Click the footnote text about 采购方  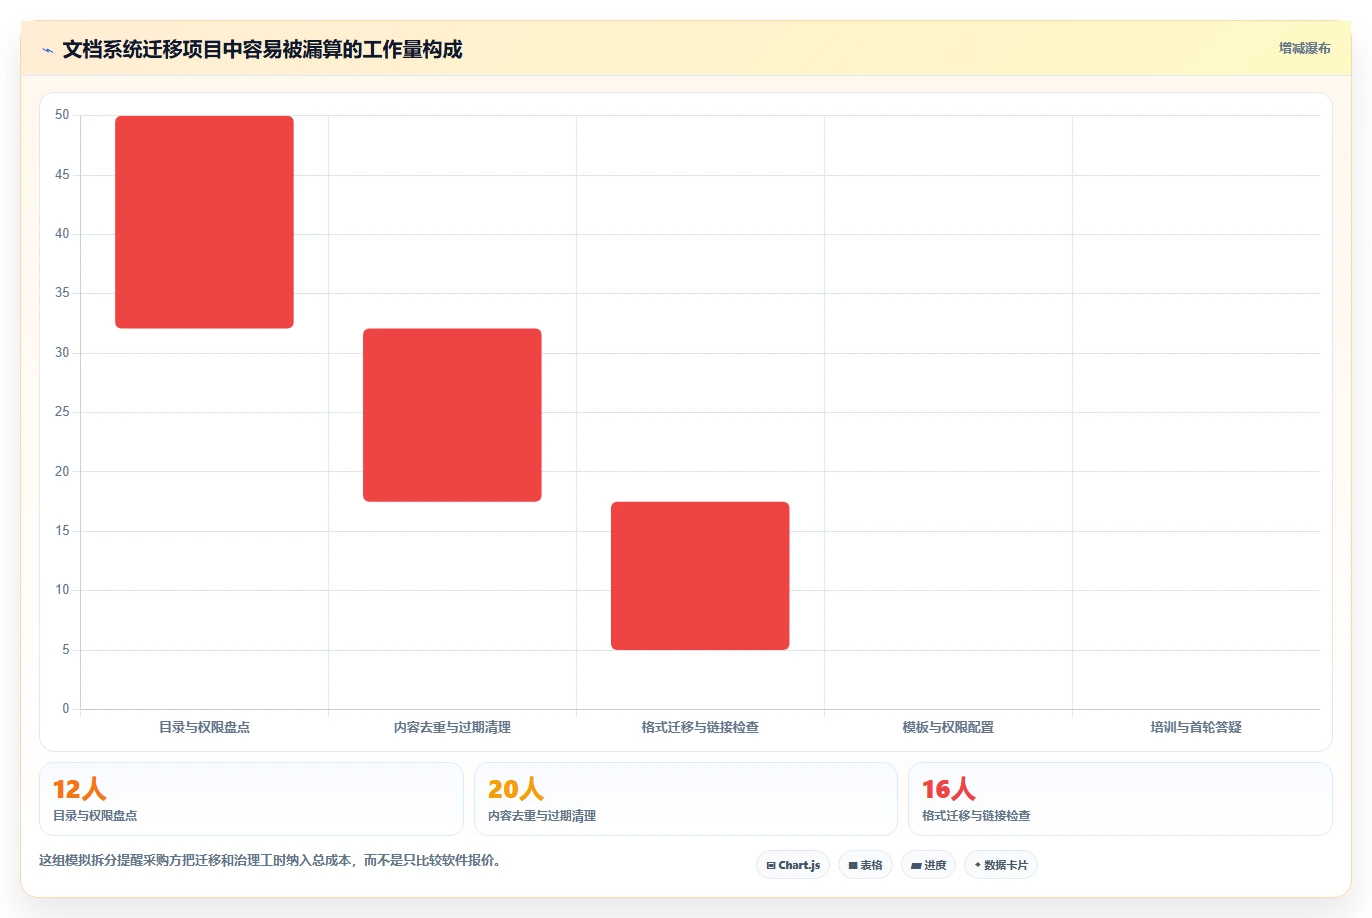click(x=269, y=860)
